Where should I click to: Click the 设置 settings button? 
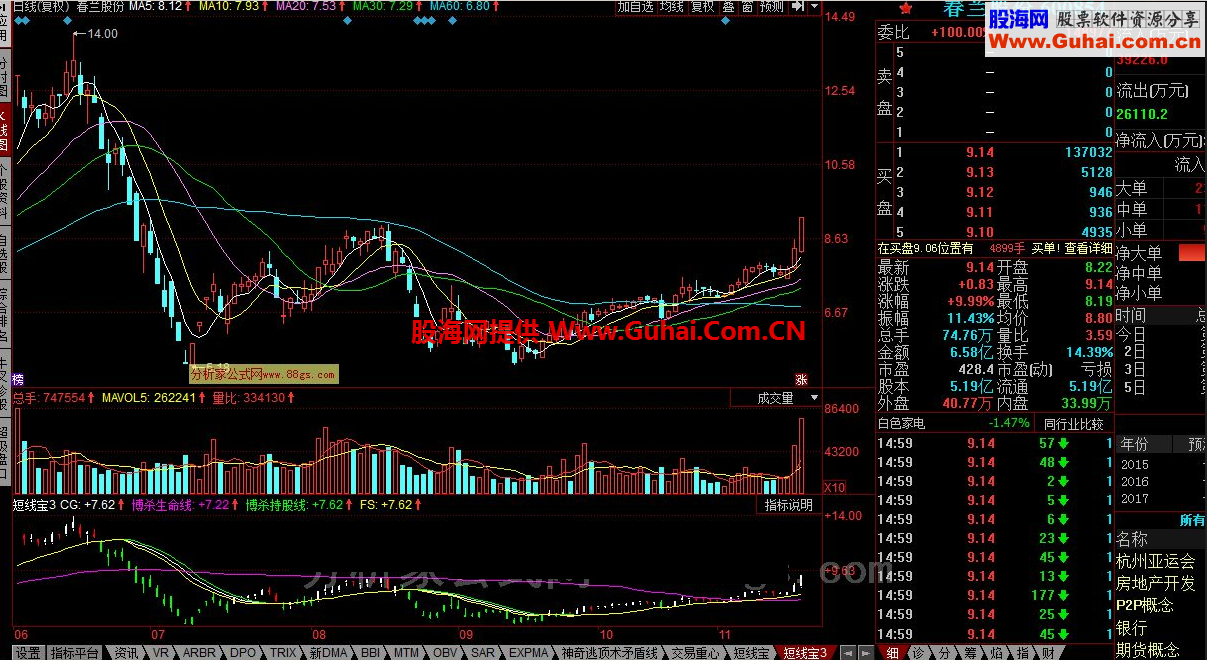pos(27,653)
